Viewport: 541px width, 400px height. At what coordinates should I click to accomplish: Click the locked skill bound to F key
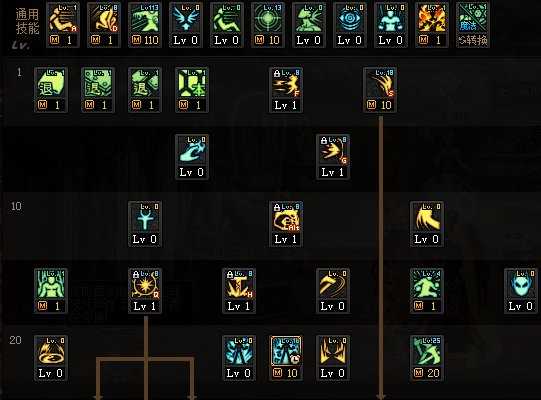tap(286, 83)
